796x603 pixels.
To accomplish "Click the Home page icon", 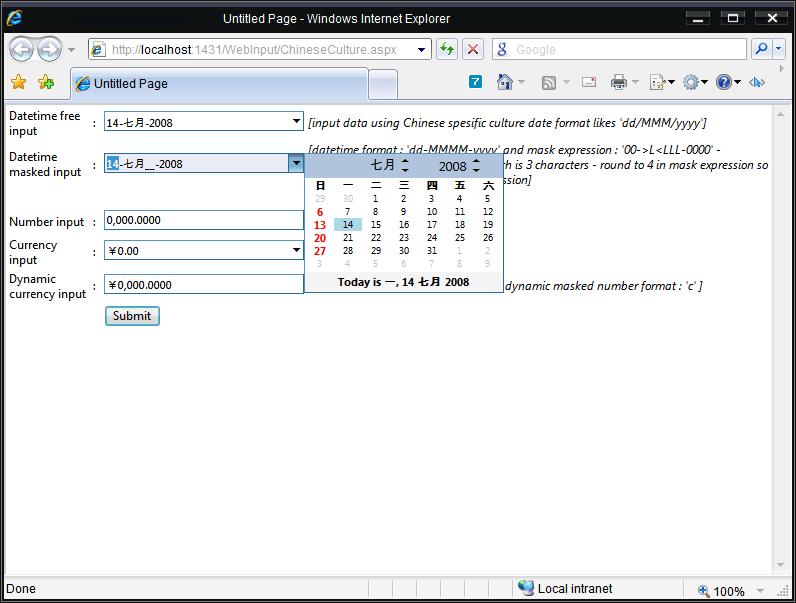I will [x=505, y=83].
